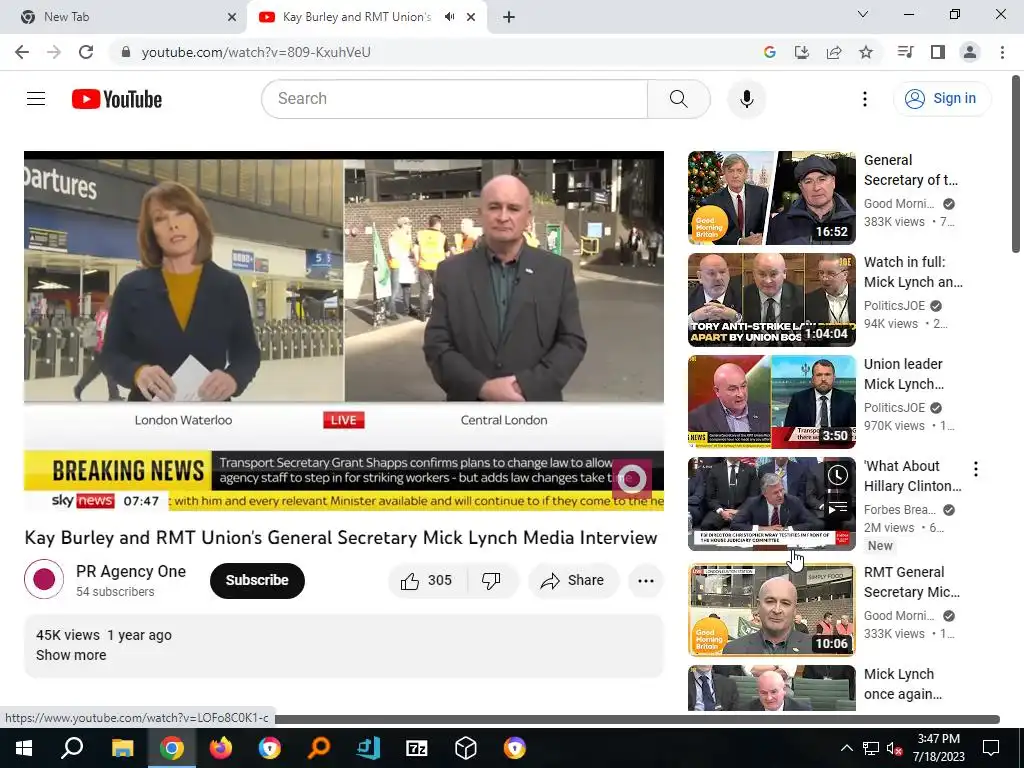Open 7-Zip from taskbar
The image size is (1024, 768).
417,748
